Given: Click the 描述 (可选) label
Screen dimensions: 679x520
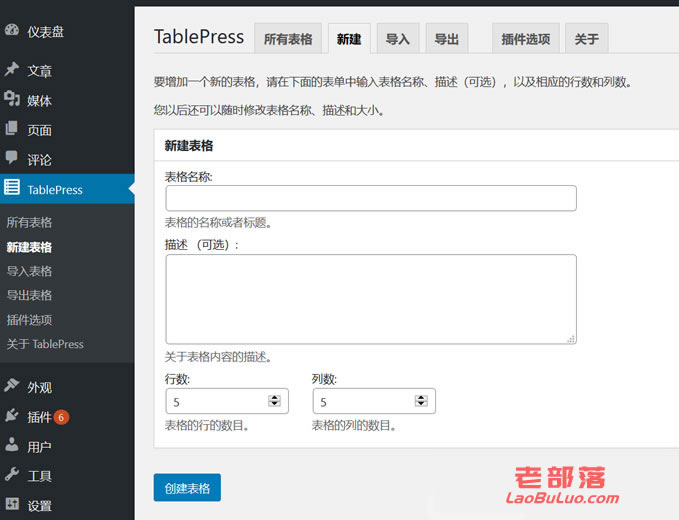Looking at the screenshot, I should [x=202, y=245].
